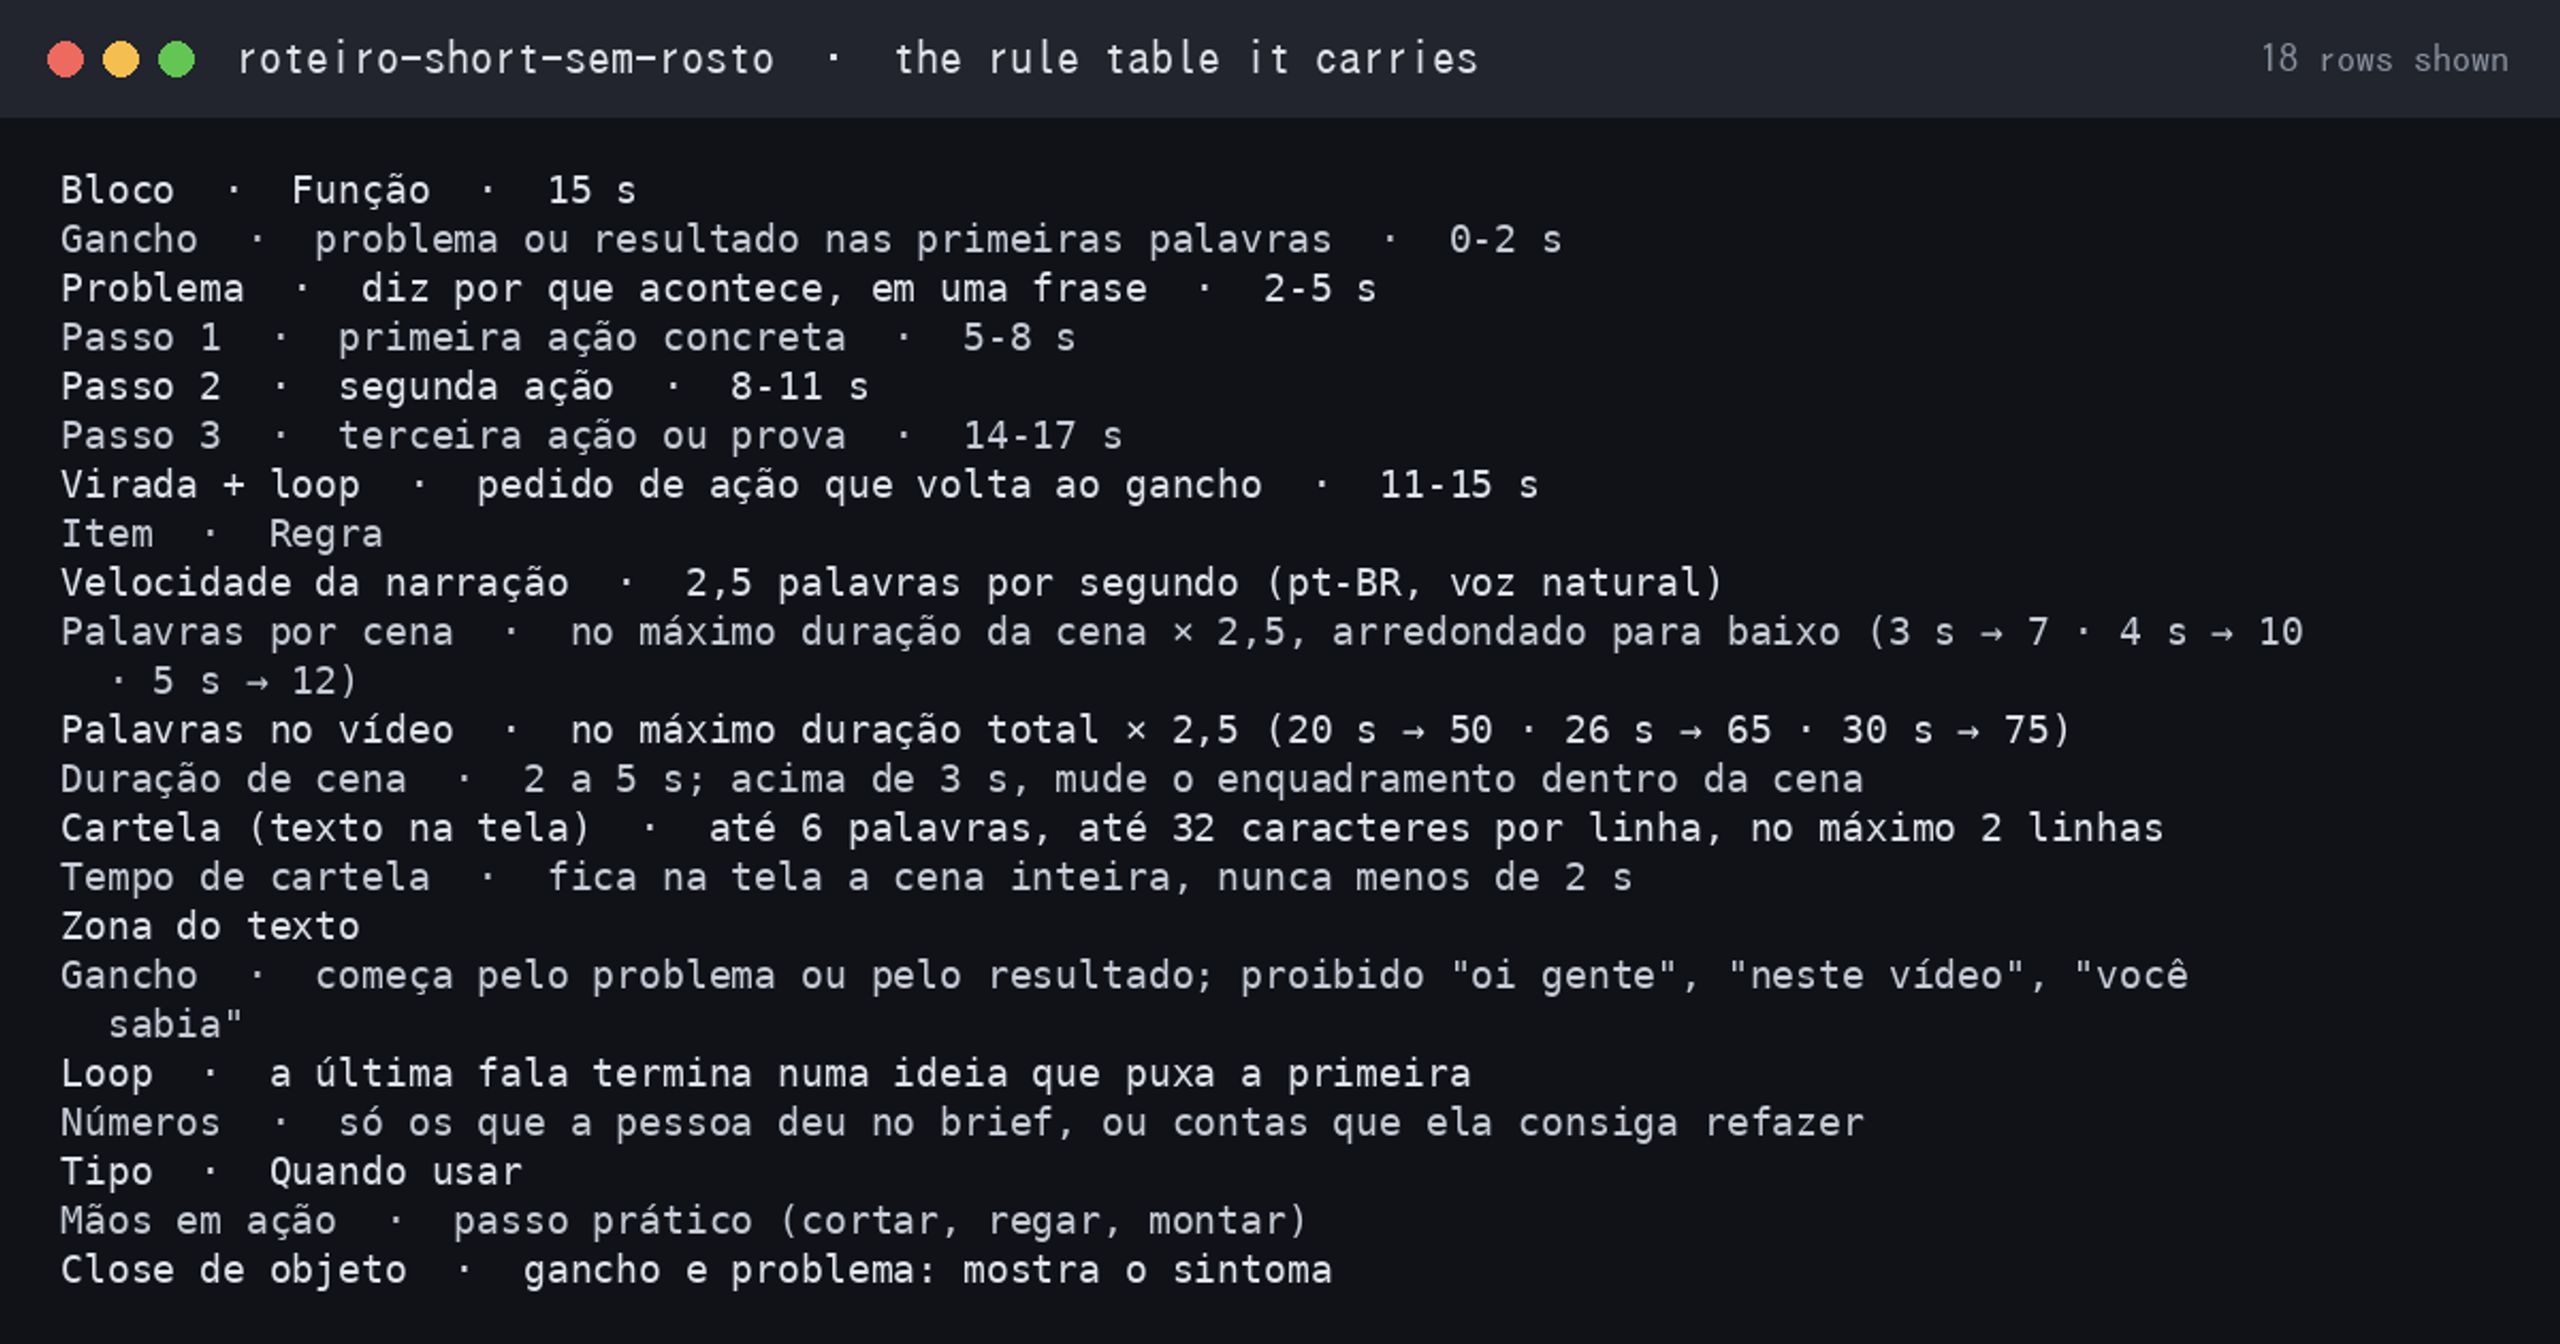
Task: Select the 'Tipo · Quando usar' header row
Action: coord(291,1171)
